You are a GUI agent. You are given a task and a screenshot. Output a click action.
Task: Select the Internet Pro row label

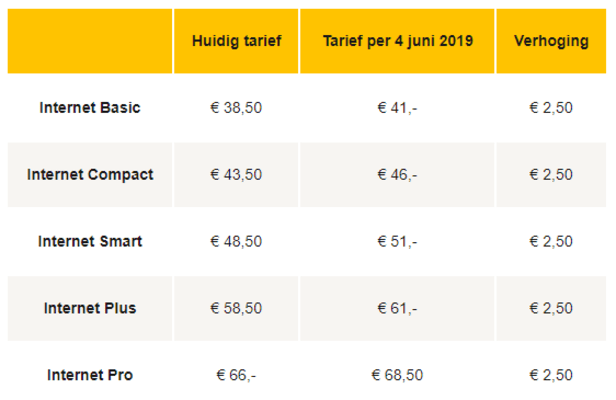click(x=90, y=375)
